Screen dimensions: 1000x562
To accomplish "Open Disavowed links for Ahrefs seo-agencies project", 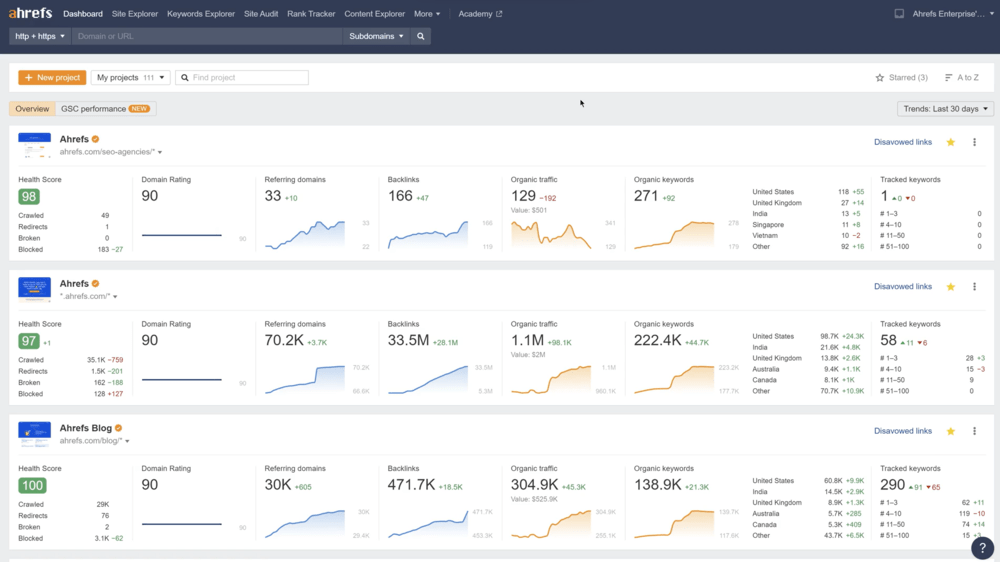I will point(902,142).
